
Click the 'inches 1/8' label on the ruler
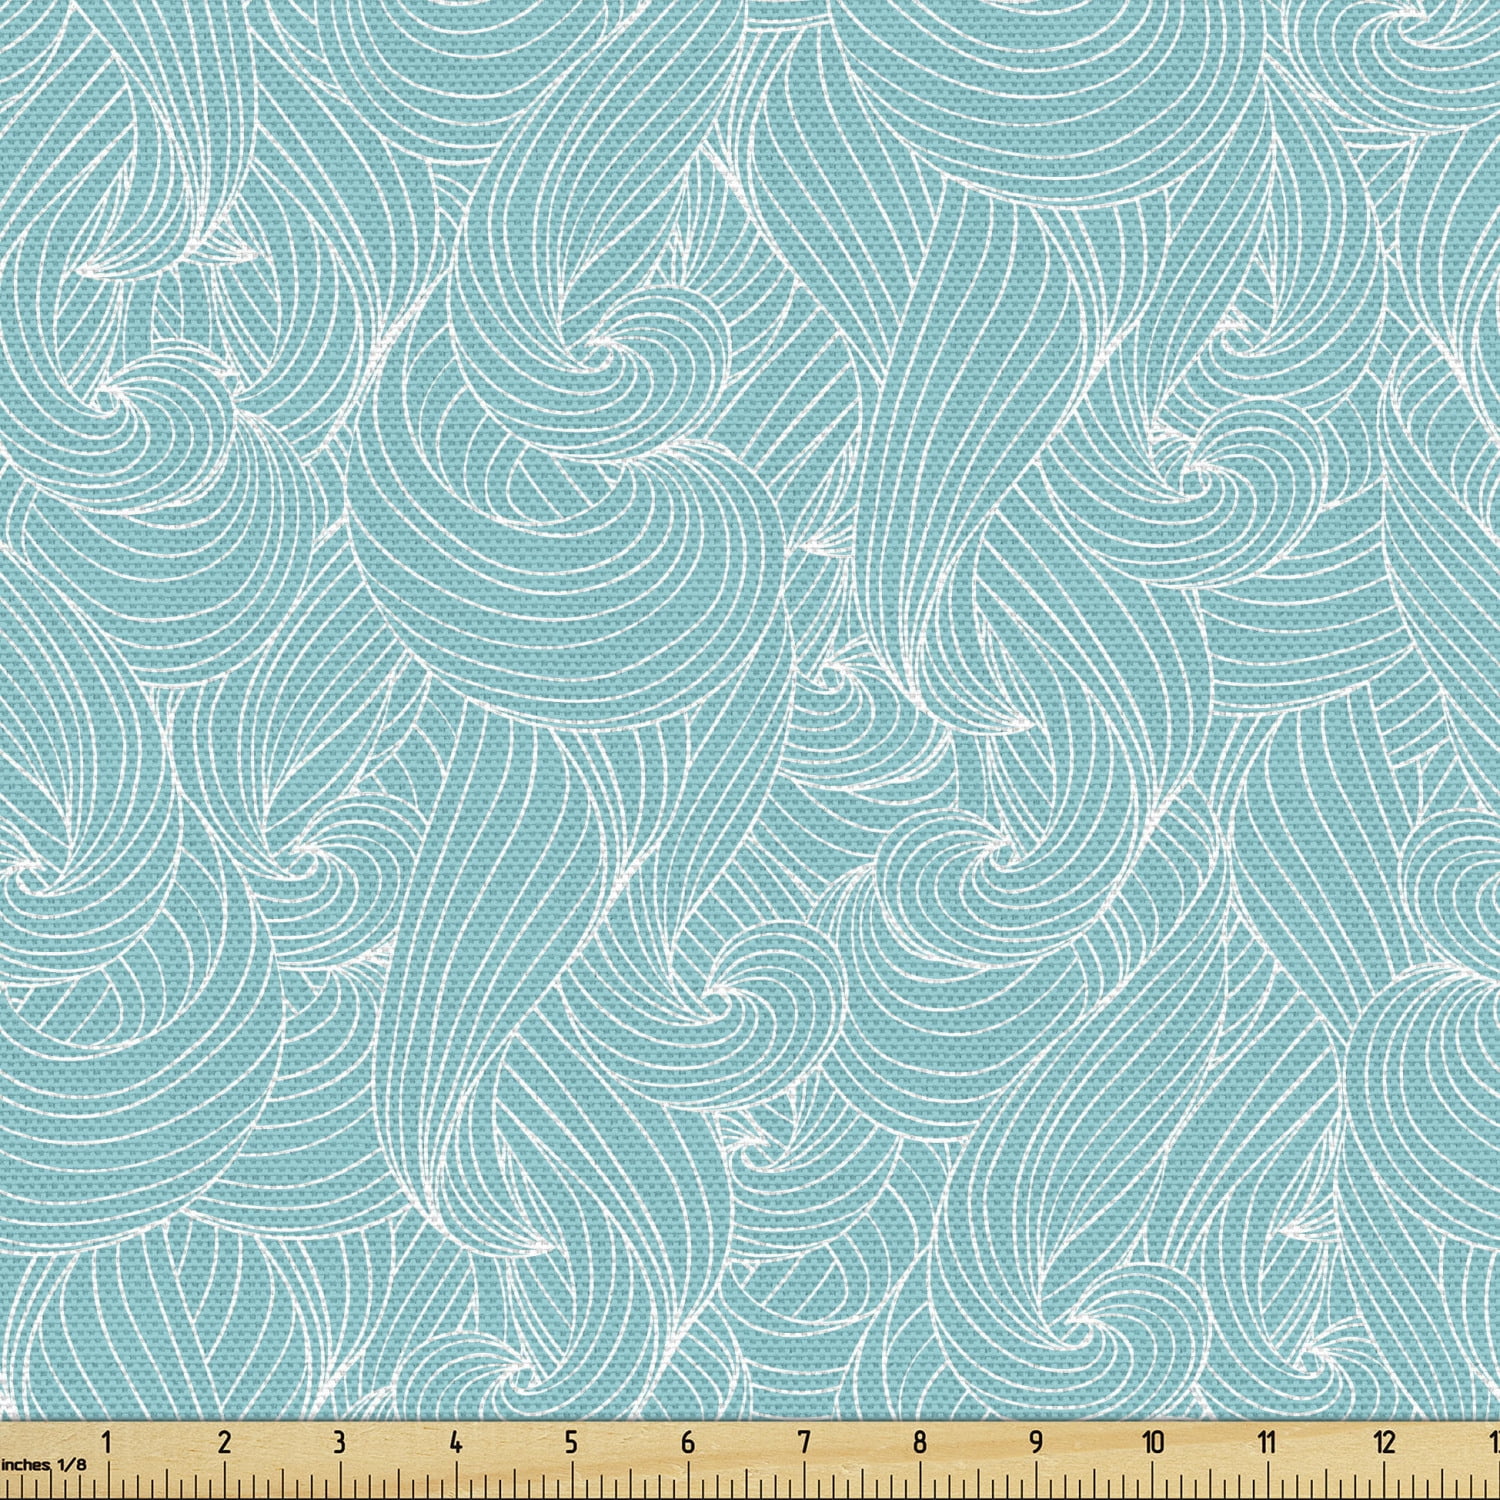tap(45, 1466)
